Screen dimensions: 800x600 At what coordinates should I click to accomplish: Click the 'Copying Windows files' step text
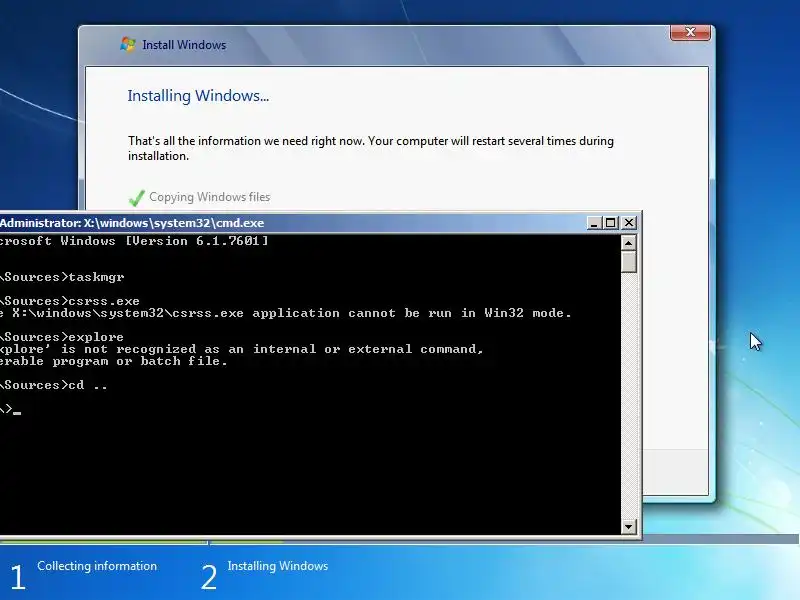point(209,197)
